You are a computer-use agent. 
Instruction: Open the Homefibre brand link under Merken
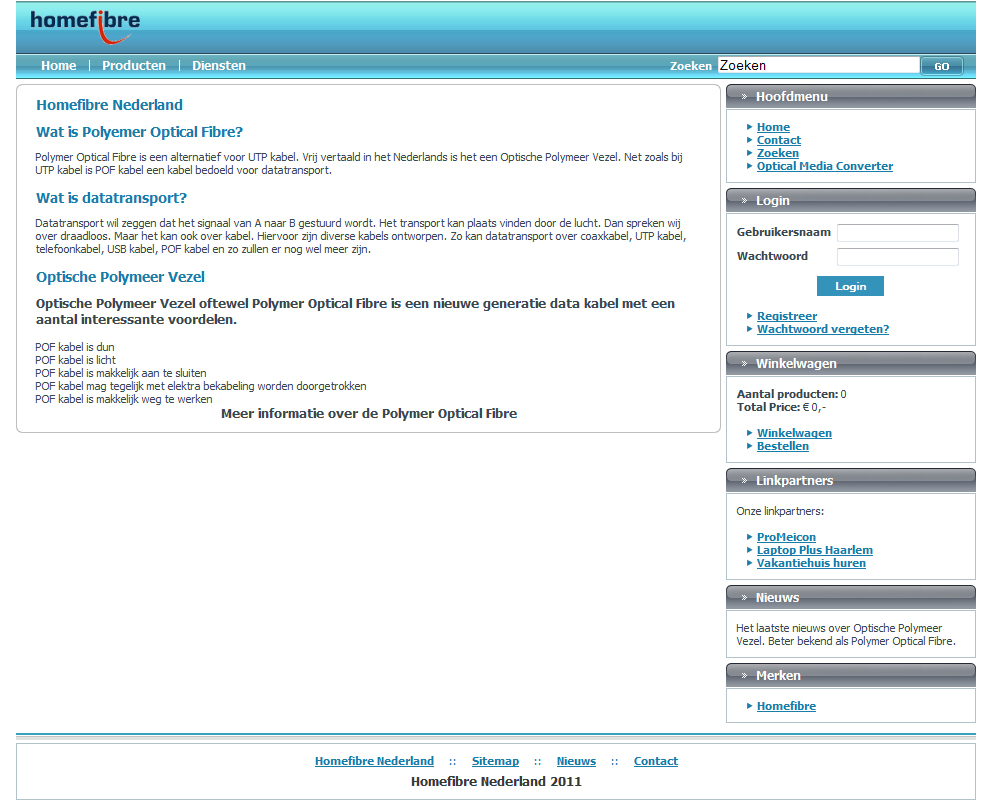[x=786, y=706]
